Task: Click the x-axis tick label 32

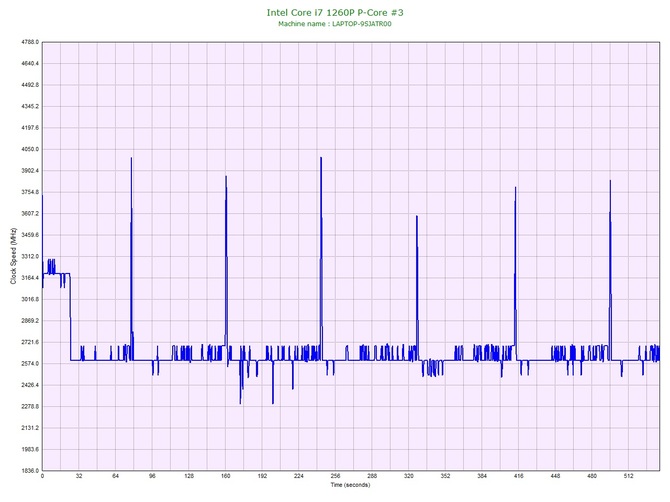Action: pyautogui.click(x=79, y=476)
